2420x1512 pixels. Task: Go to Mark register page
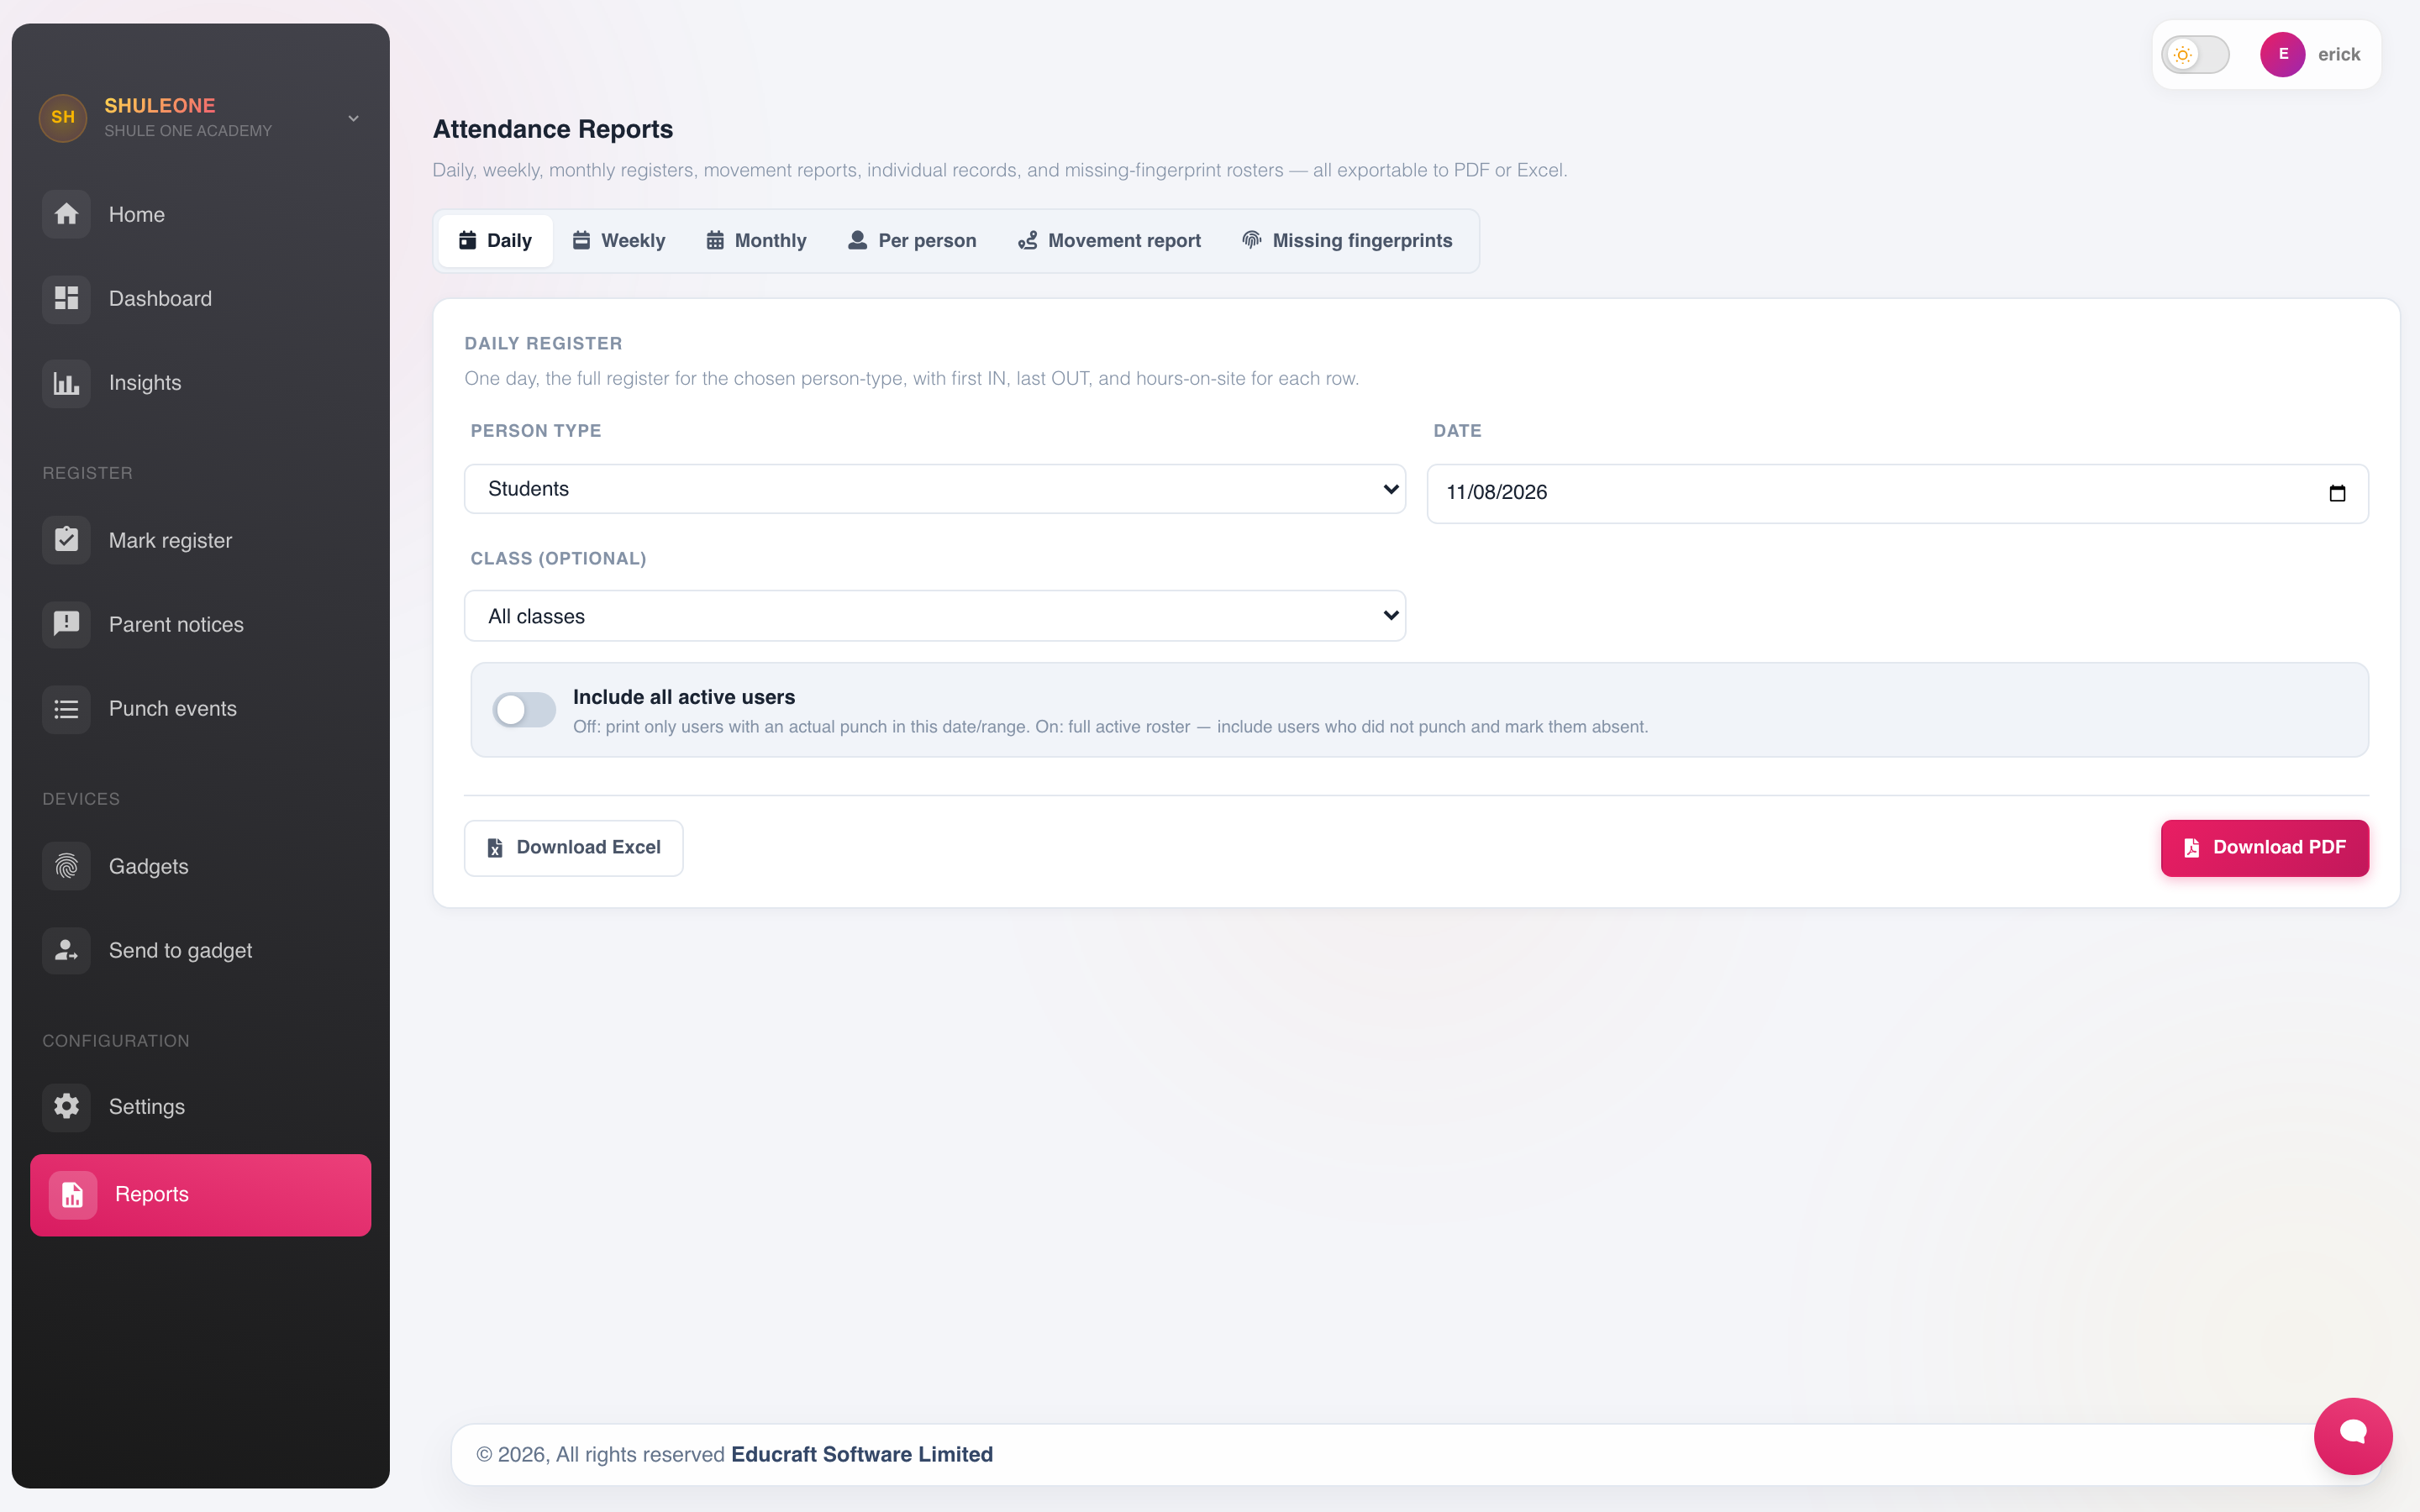200,540
